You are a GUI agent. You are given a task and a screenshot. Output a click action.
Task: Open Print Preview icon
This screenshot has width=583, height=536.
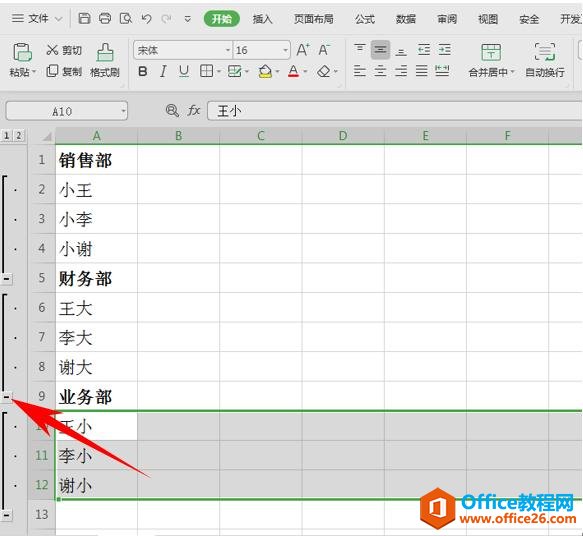[x=126, y=18]
